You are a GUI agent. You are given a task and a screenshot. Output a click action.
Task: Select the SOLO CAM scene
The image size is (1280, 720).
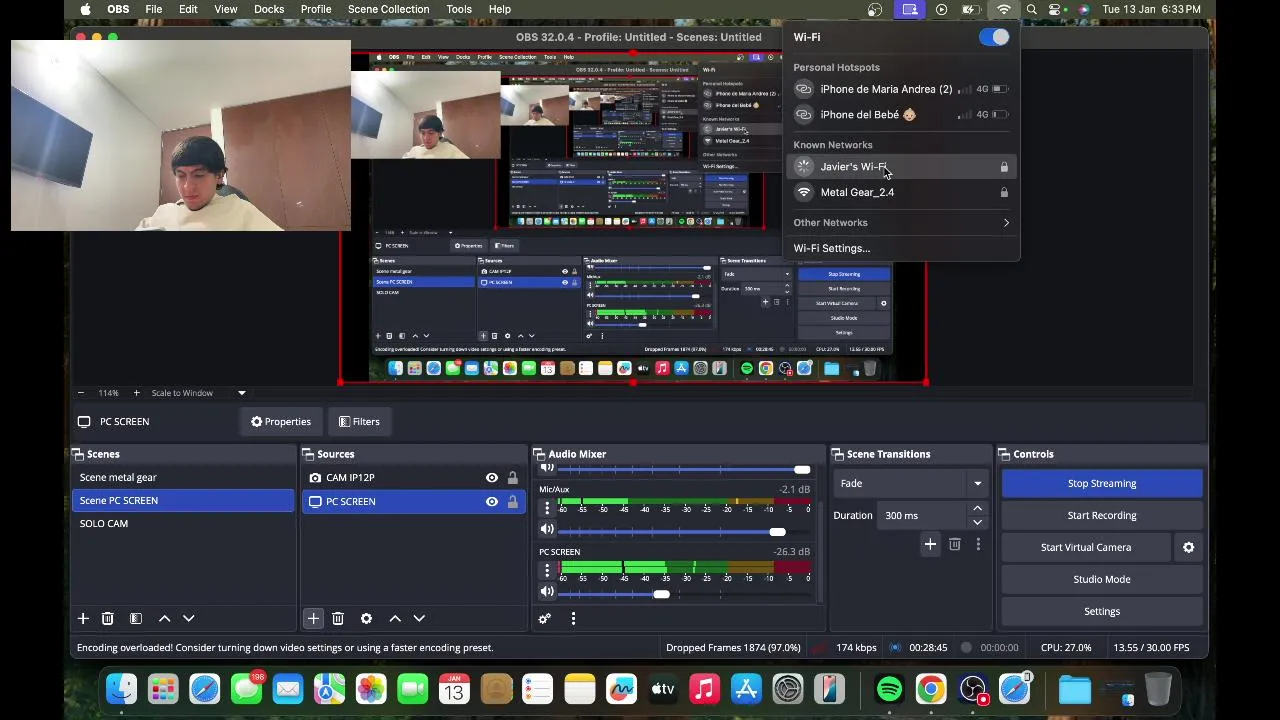[183, 524]
